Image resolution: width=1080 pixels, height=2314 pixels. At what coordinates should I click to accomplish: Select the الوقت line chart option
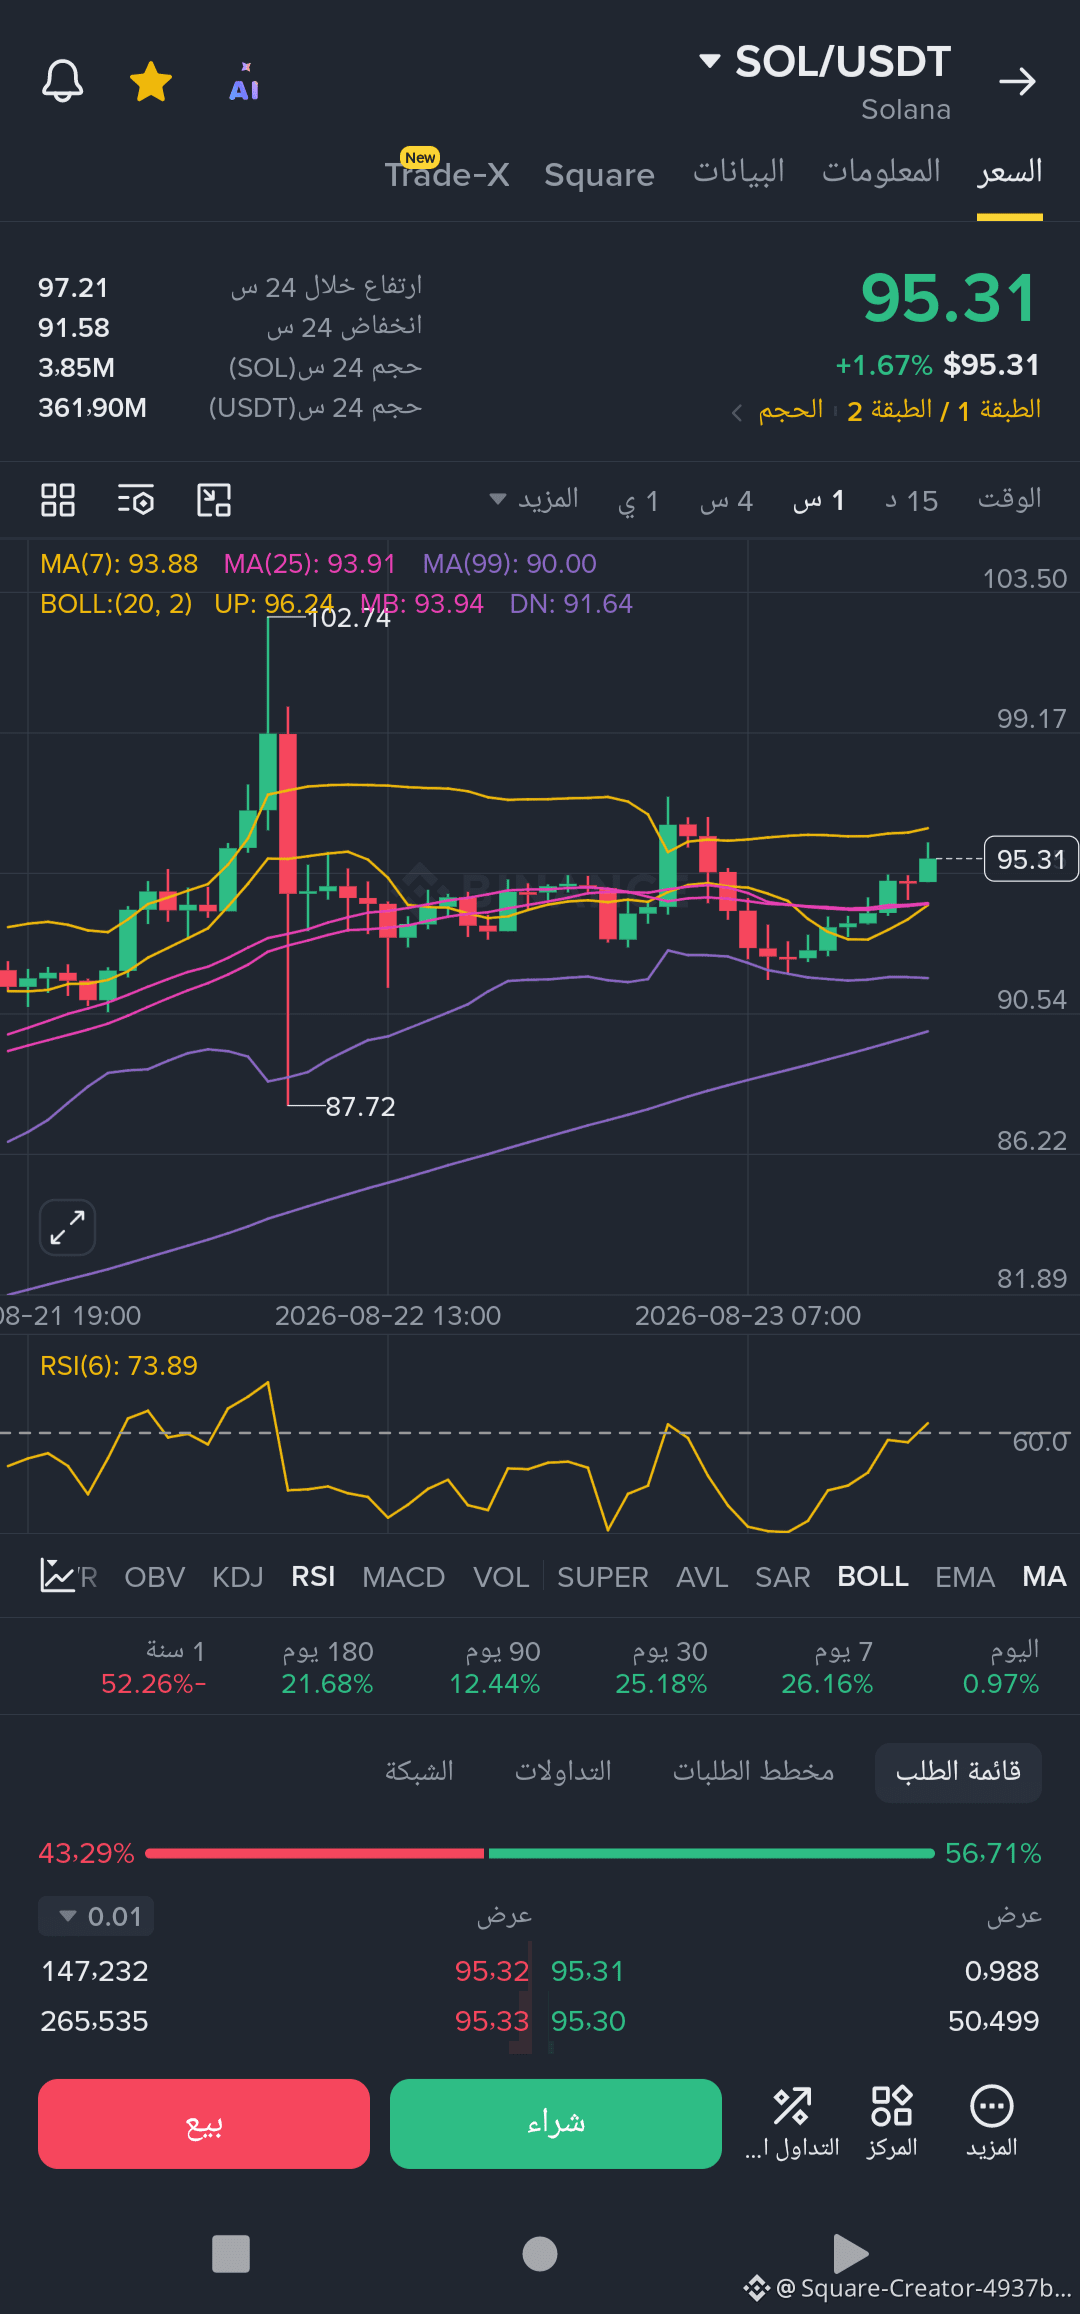click(x=1009, y=499)
